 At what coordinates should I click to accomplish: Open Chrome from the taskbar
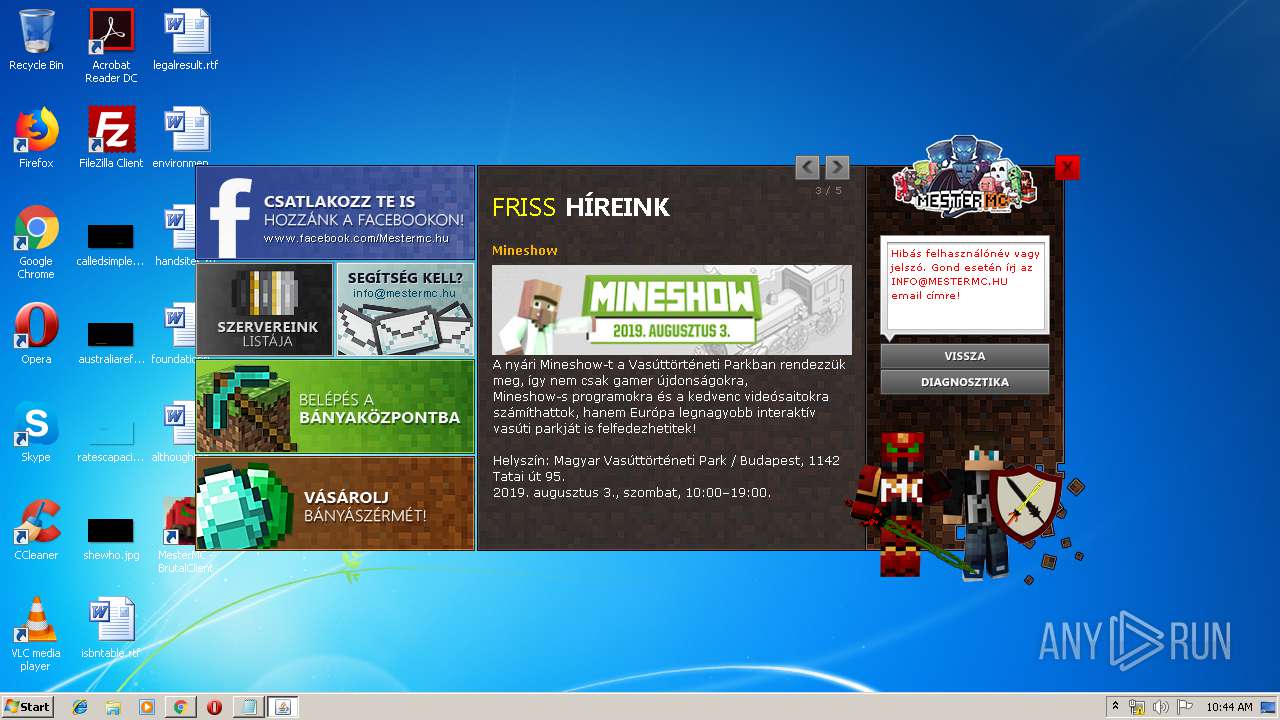point(180,707)
